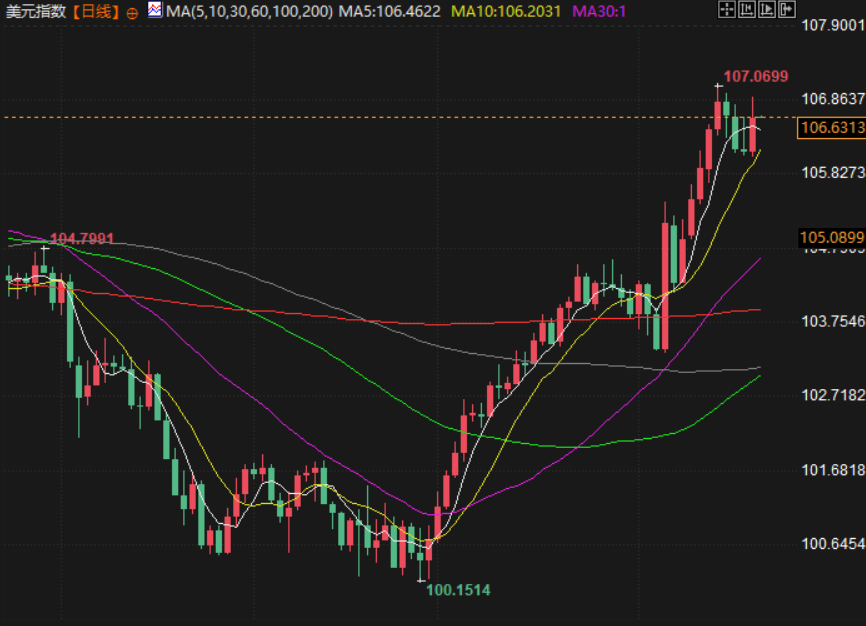Select the yellow MA10:106.2031 legend value
Viewport: 866px width, 626px height.
pos(506,12)
